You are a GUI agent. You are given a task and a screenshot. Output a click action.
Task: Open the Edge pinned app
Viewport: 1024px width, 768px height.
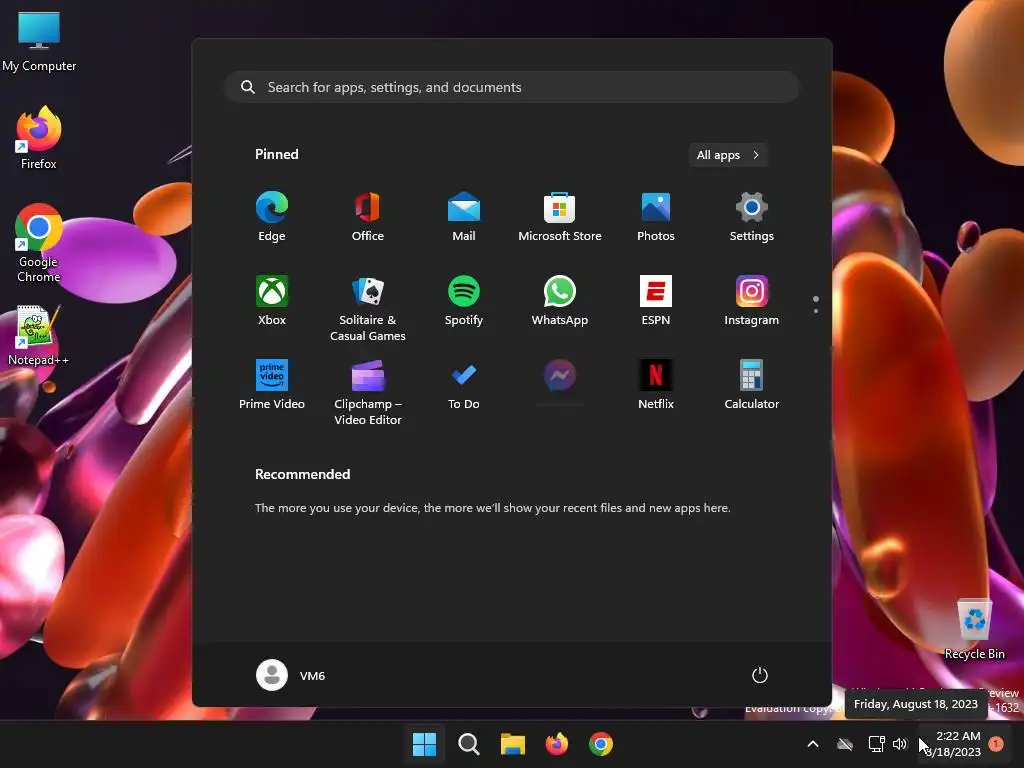[272, 217]
